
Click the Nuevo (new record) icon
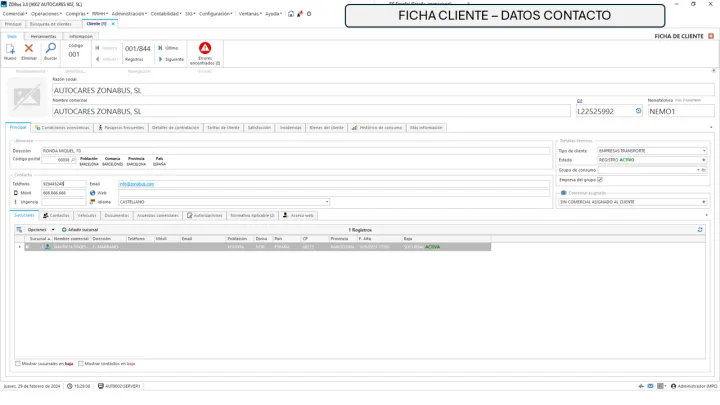(x=10, y=49)
